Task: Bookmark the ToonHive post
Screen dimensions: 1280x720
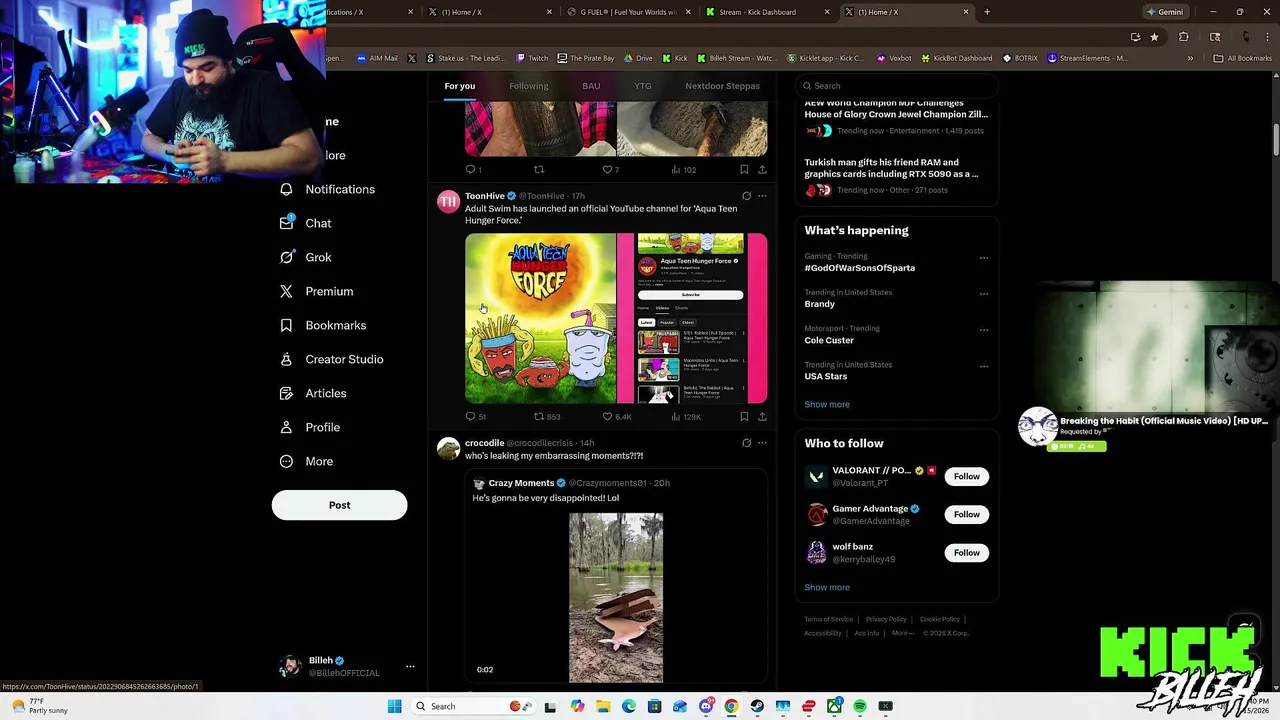Action: (x=744, y=416)
